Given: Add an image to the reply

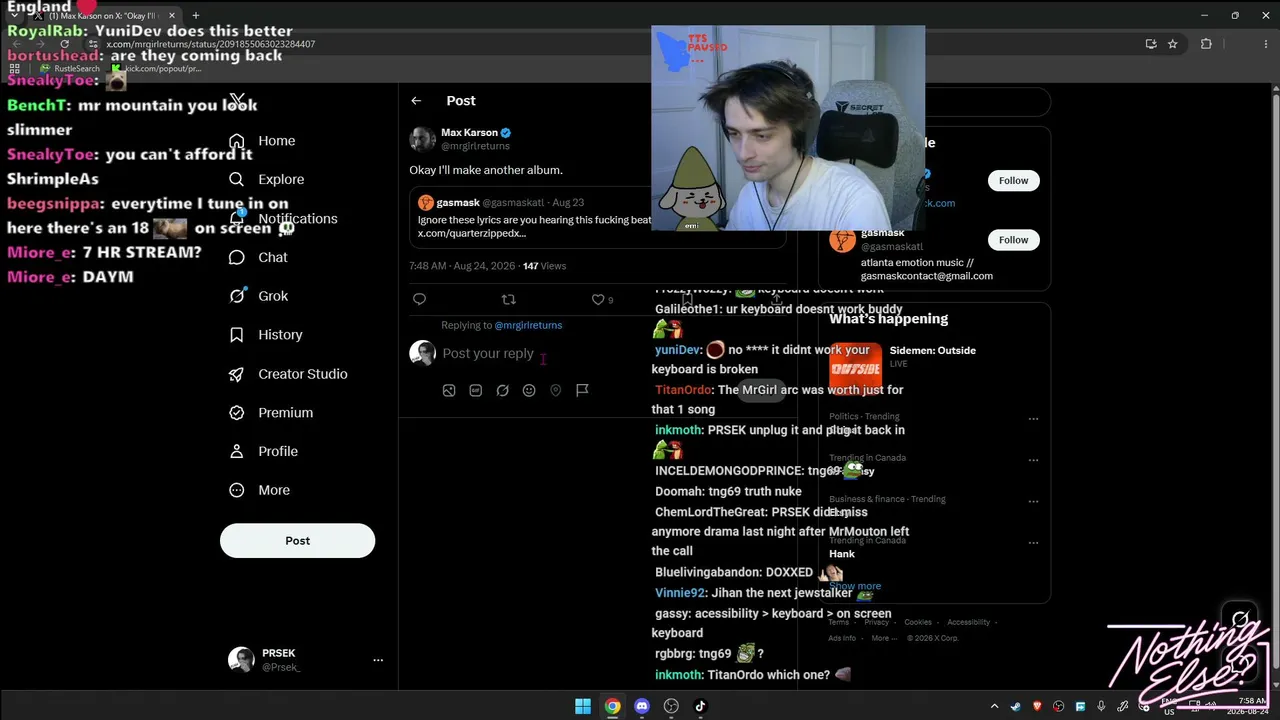Looking at the screenshot, I should tap(449, 390).
